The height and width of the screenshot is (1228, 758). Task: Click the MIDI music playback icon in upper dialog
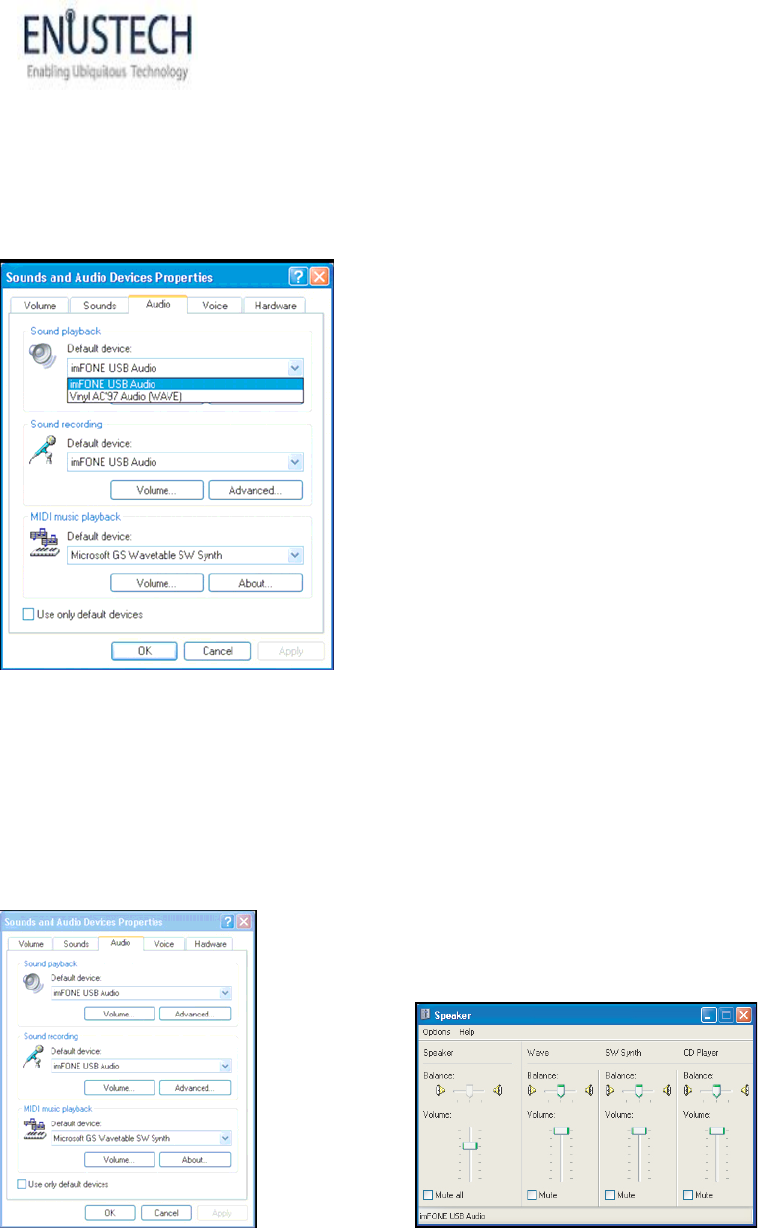point(43,544)
